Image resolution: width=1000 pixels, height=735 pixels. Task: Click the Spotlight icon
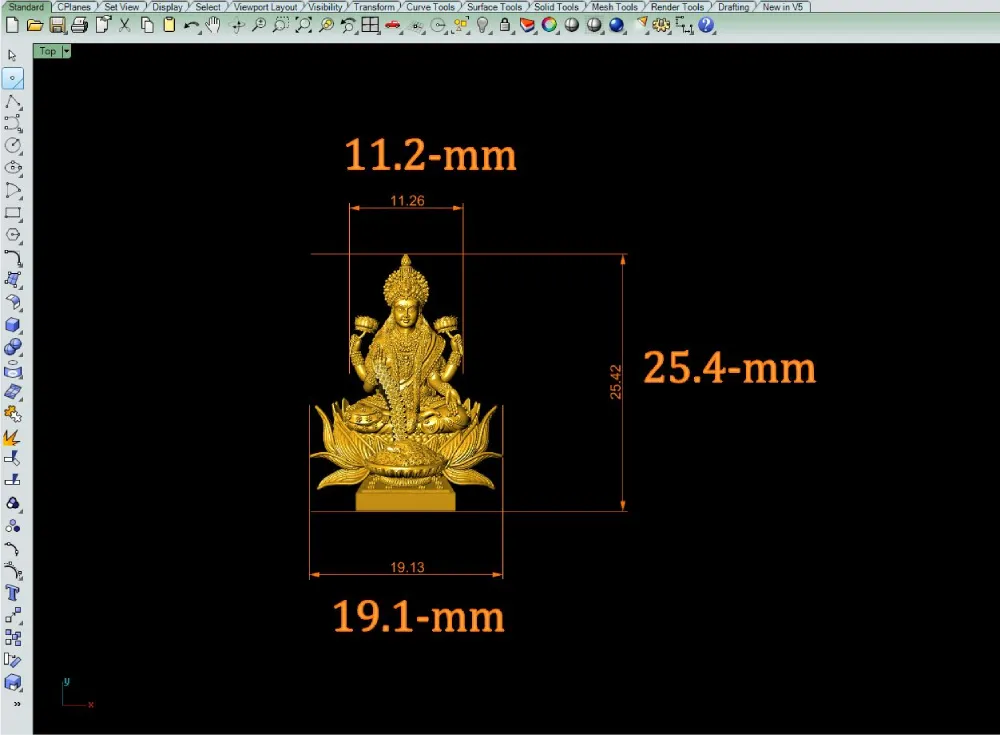pyautogui.click(x=642, y=26)
